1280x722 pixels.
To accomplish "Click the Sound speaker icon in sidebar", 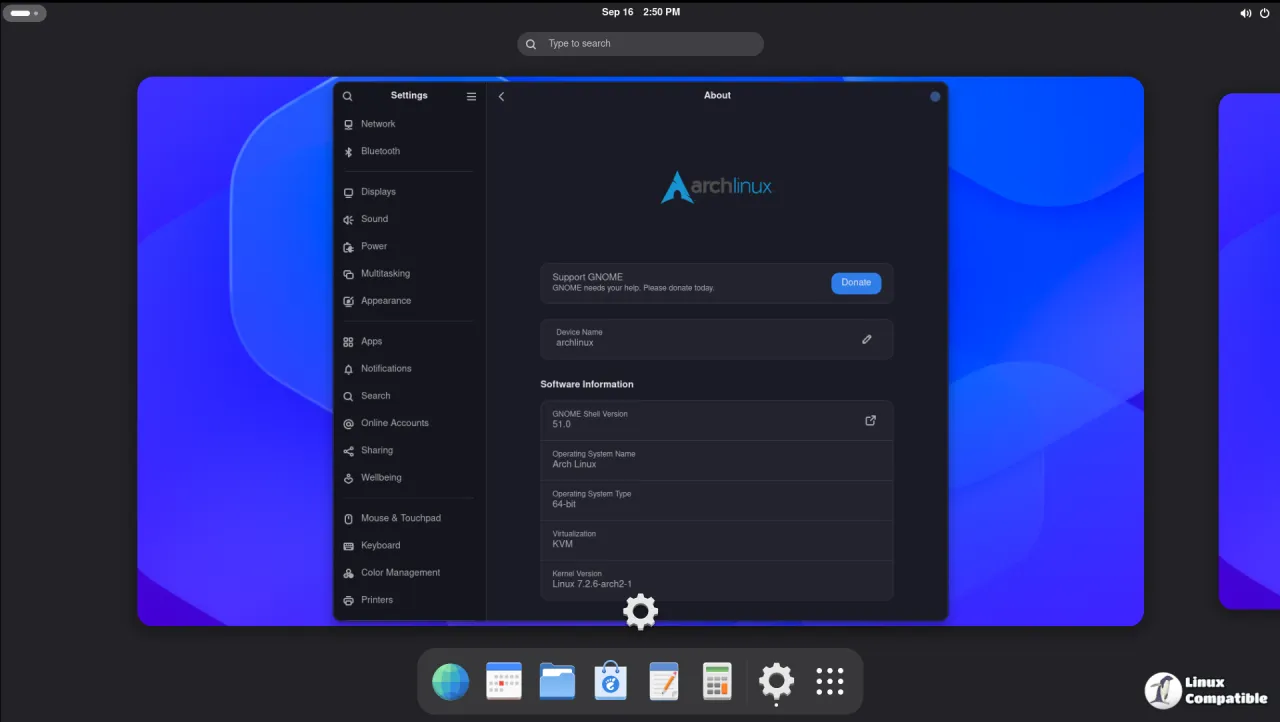I will (348, 220).
